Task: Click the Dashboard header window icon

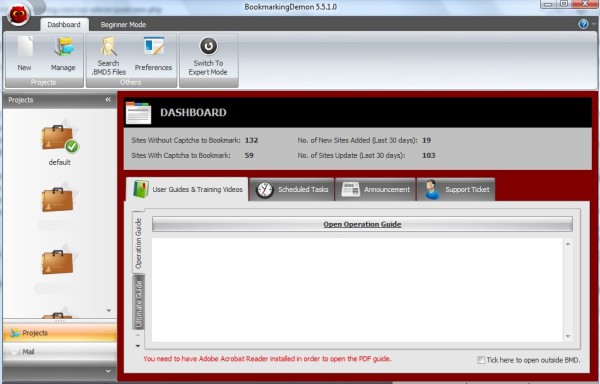Action: click(138, 113)
